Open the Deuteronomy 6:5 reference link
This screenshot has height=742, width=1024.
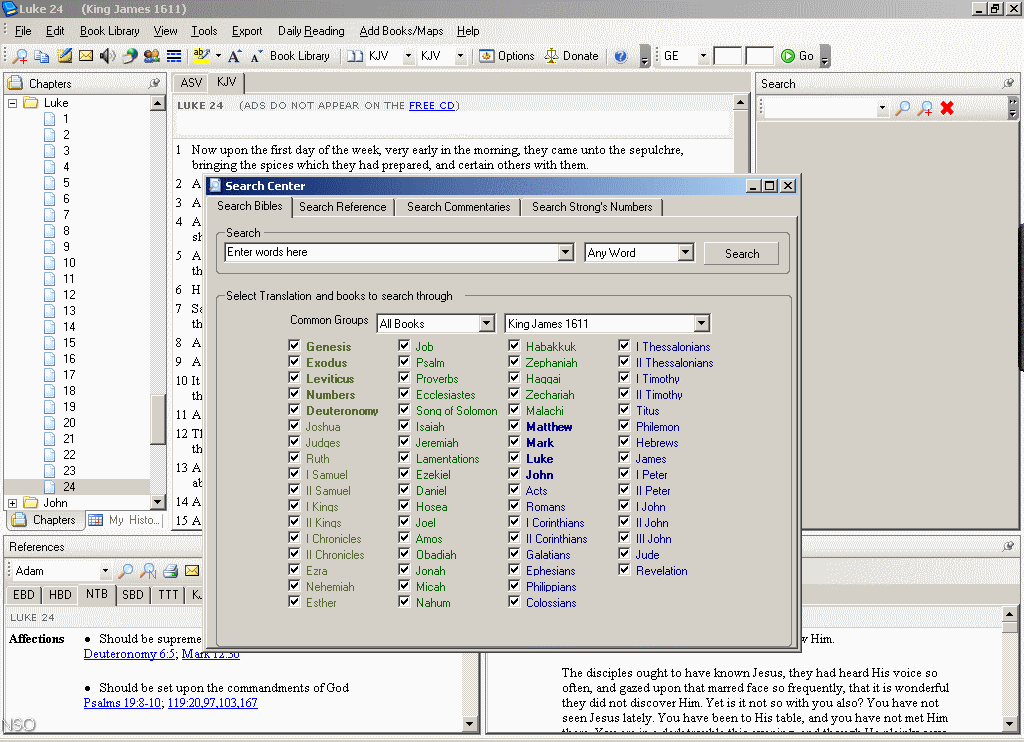click(129, 654)
